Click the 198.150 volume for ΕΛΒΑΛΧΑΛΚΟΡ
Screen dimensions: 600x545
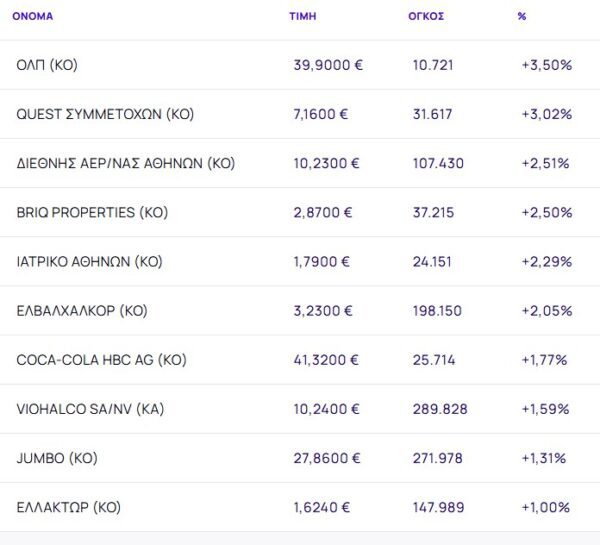[x=437, y=310]
